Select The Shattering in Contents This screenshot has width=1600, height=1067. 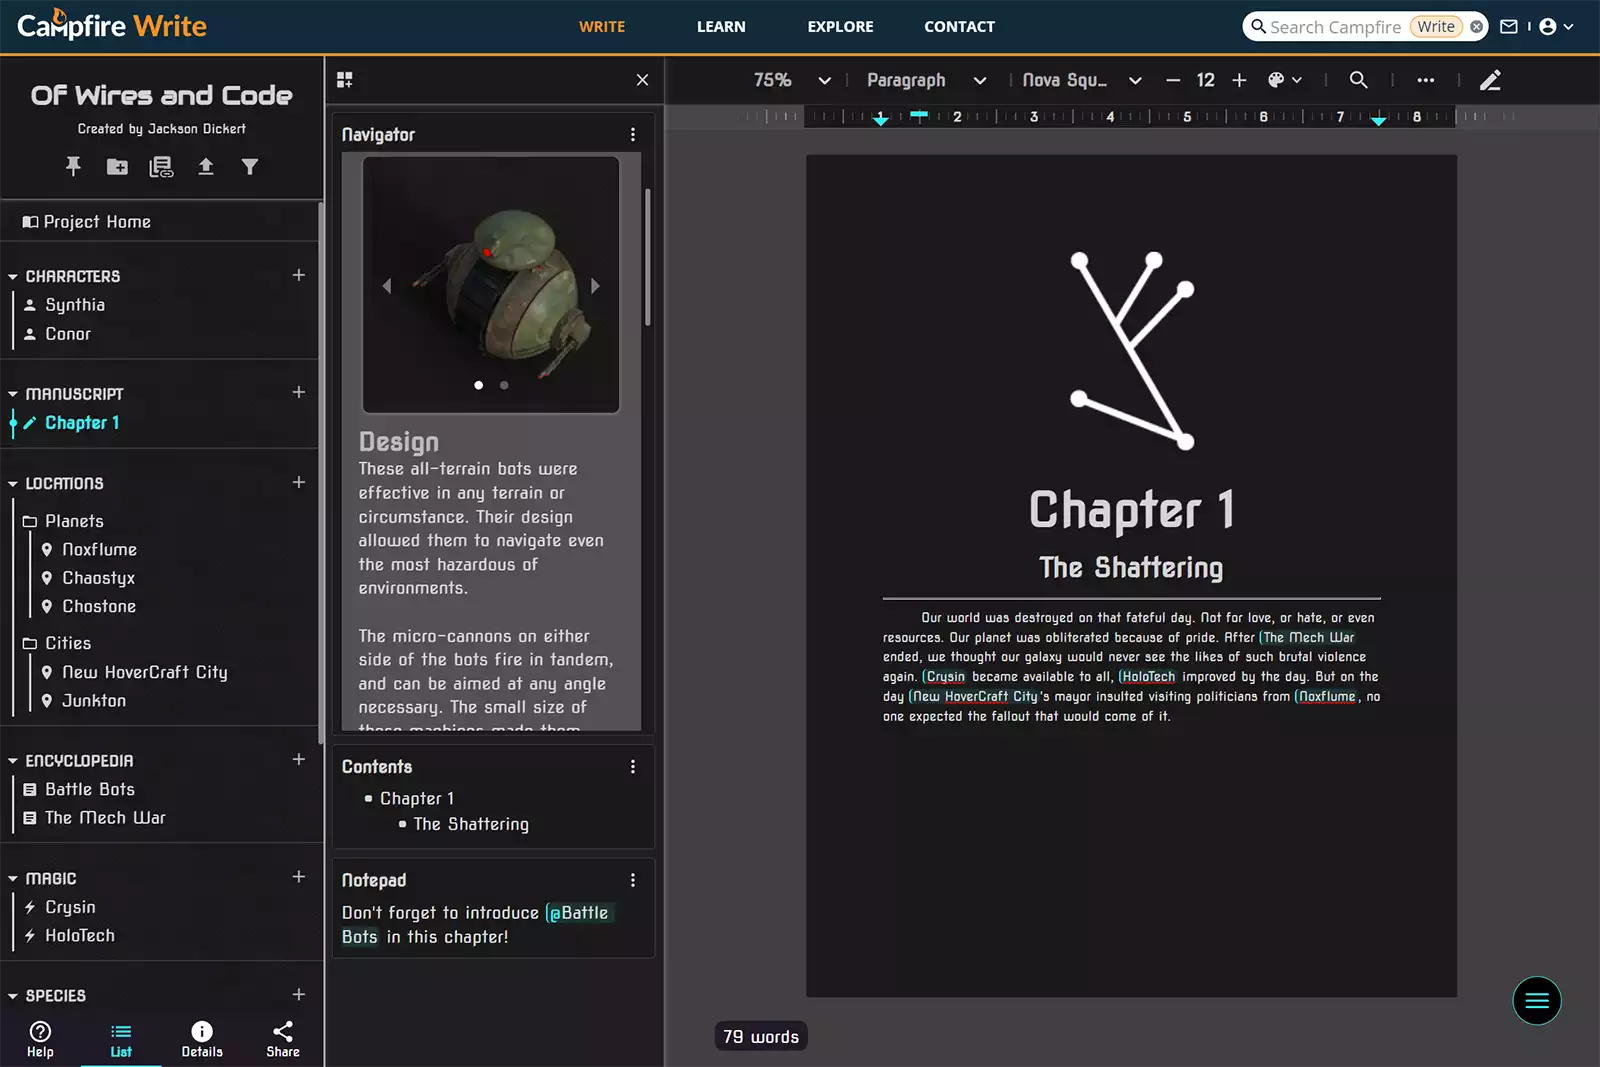[470, 824]
